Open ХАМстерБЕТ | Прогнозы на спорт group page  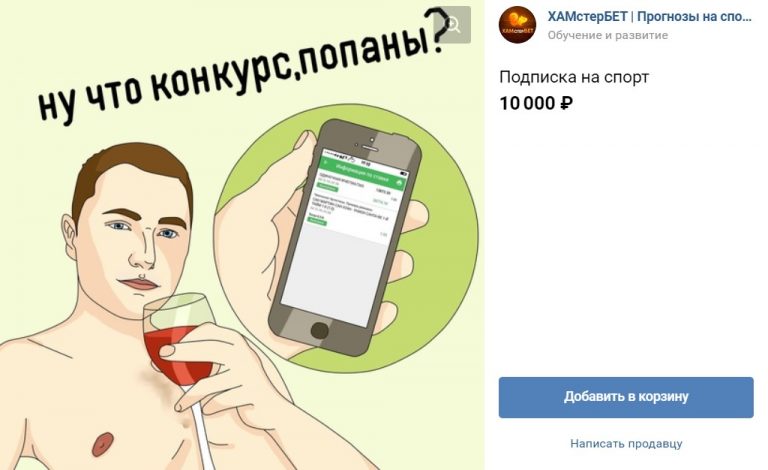[x=649, y=17]
